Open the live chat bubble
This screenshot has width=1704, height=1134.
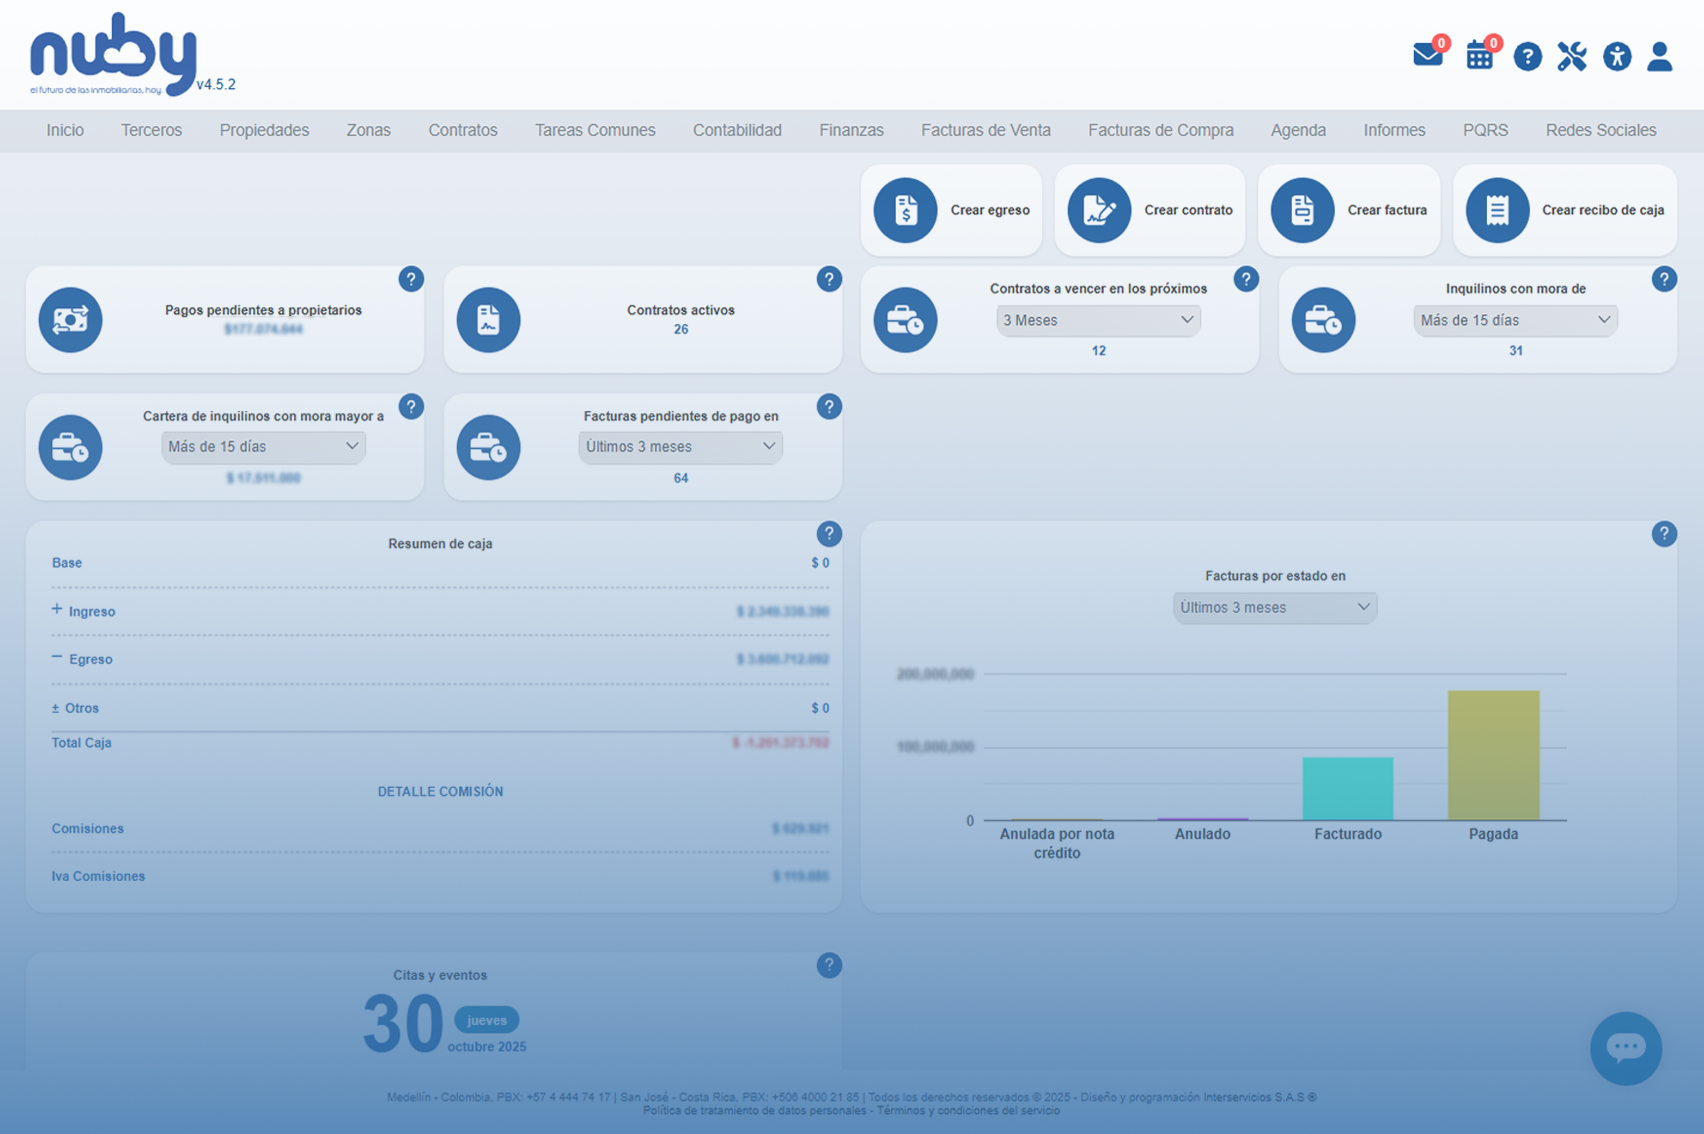tap(1625, 1048)
